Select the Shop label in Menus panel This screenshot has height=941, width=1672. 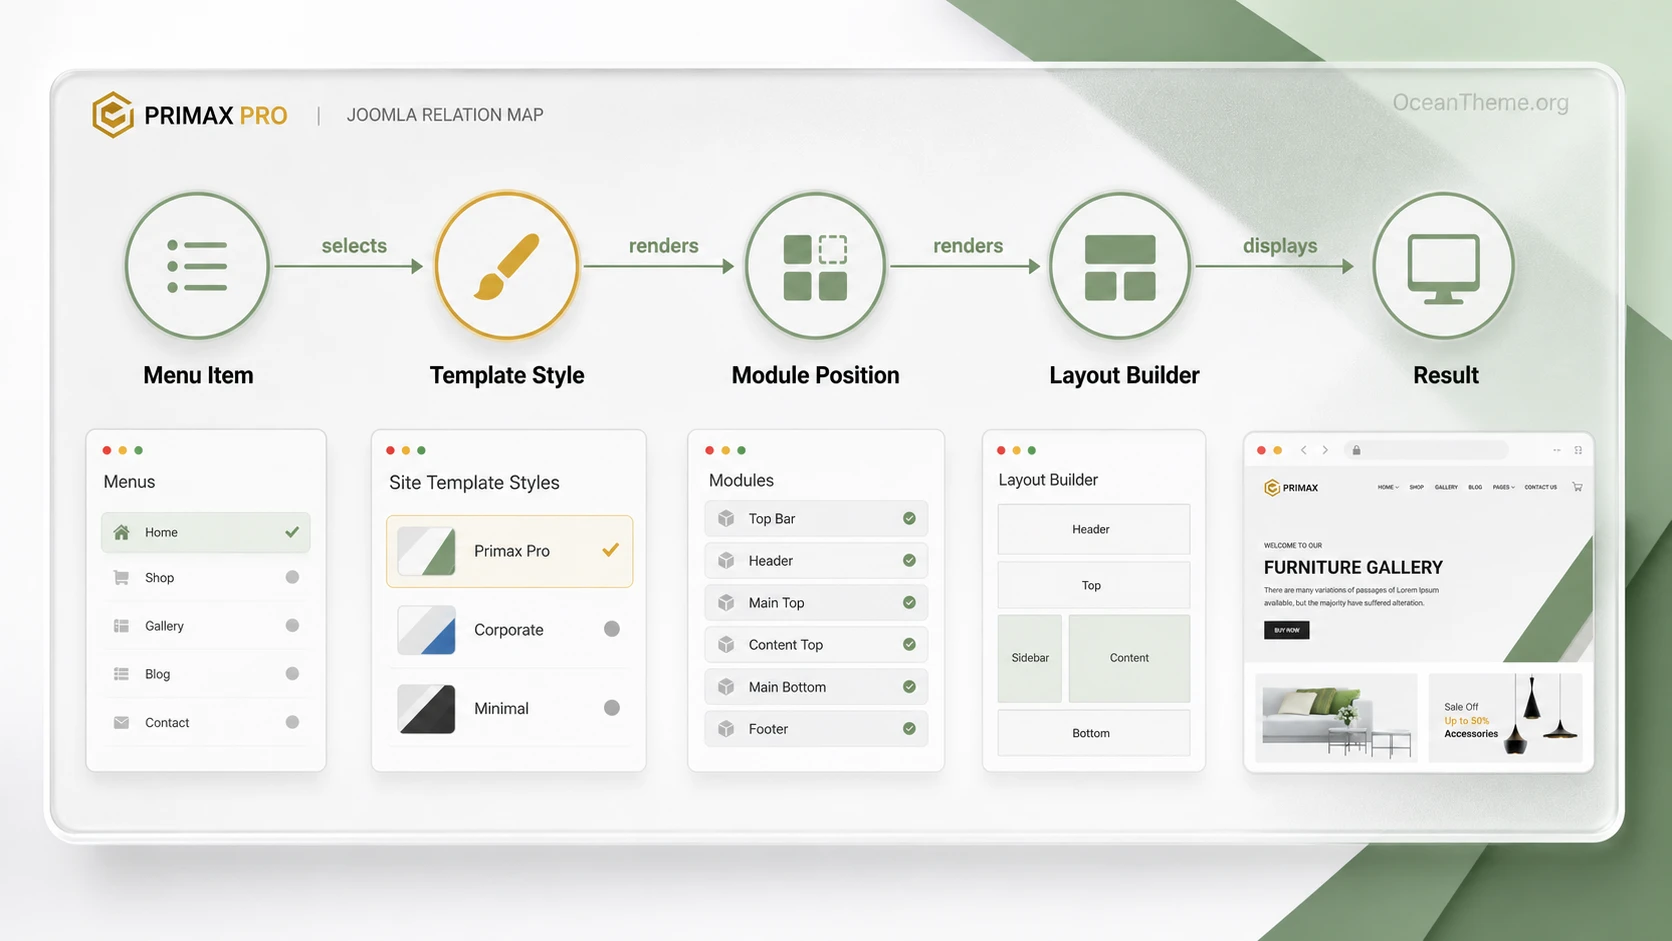tap(159, 578)
